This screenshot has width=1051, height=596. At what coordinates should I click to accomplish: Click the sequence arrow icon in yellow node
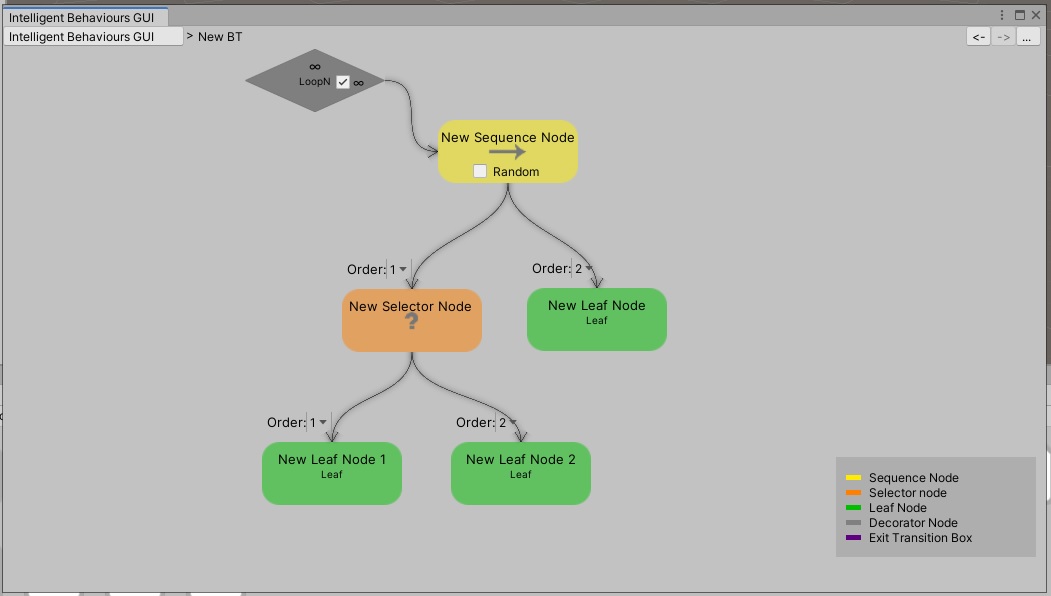(507, 152)
